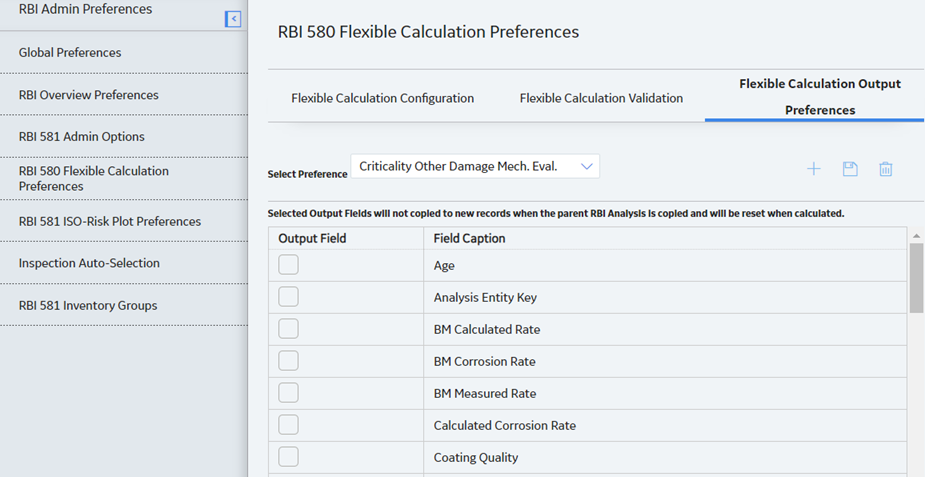Click the add preference plus icon

(x=814, y=169)
